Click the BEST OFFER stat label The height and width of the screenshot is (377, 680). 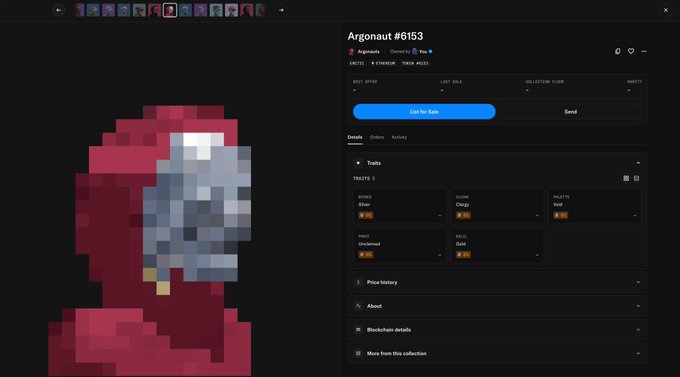point(365,82)
